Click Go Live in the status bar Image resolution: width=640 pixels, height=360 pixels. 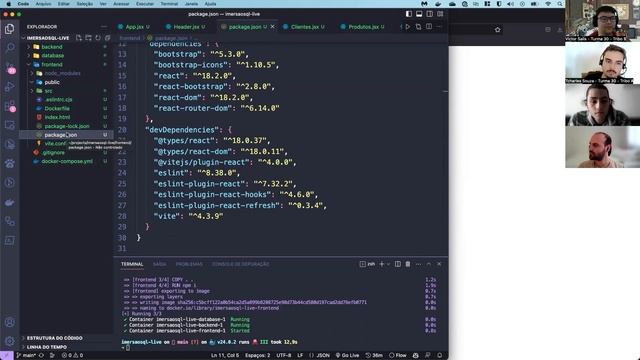point(347,355)
